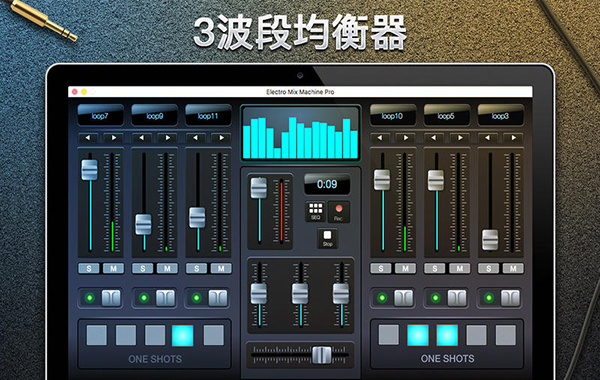
Task: Click the silver split button on loop9 channel
Action: point(165,298)
